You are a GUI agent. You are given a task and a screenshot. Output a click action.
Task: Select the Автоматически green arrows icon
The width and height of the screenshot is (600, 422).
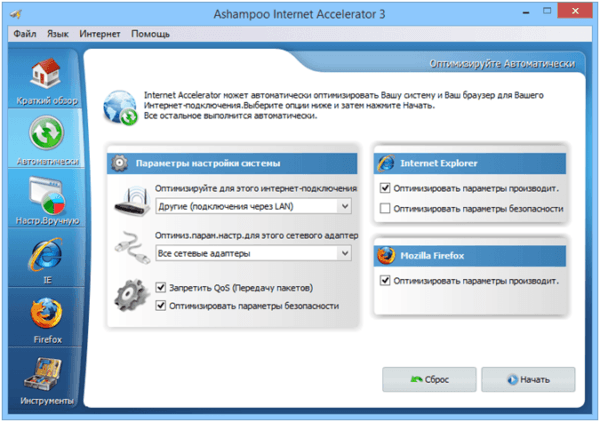click(x=46, y=133)
